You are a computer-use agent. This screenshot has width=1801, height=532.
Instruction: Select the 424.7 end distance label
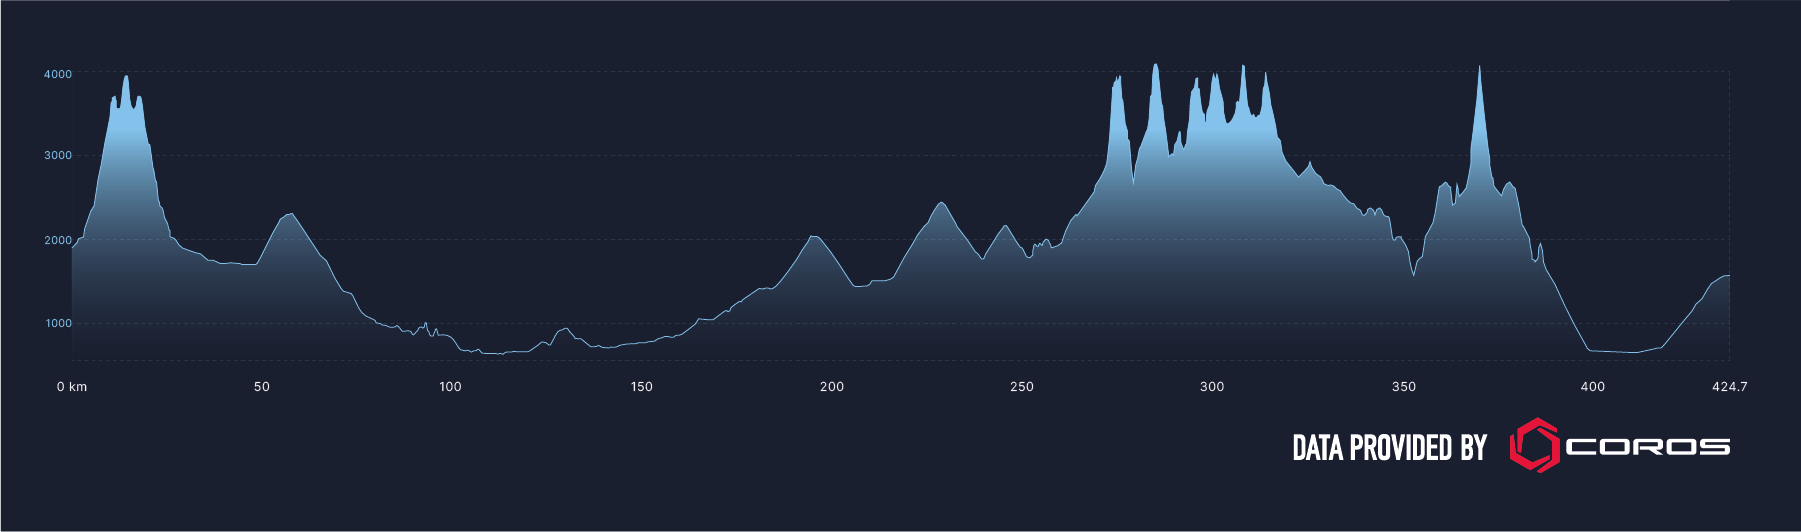(x=1730, y=387)
